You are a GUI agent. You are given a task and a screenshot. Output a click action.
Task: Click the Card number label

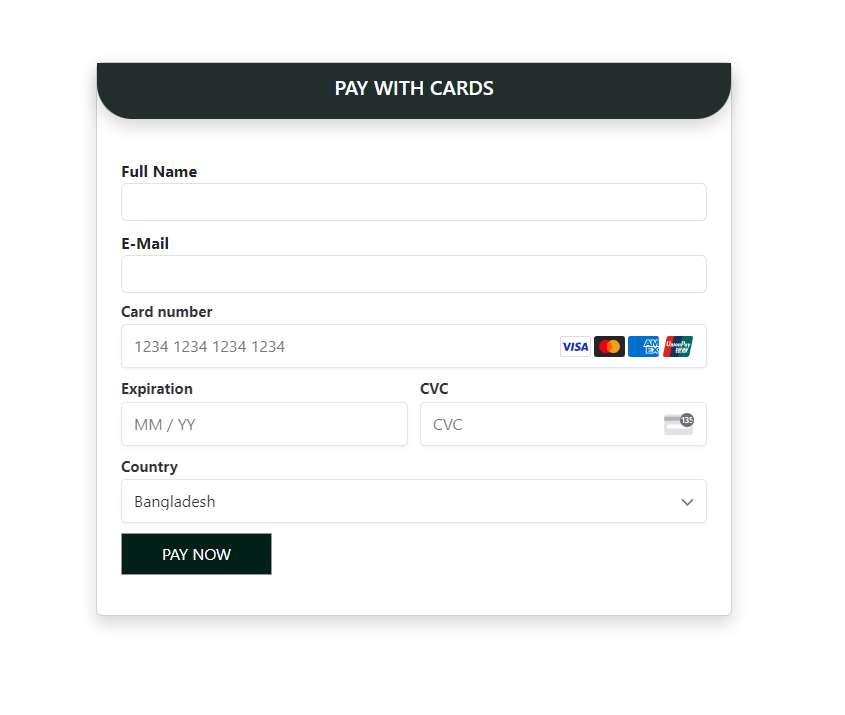point(167,312)
